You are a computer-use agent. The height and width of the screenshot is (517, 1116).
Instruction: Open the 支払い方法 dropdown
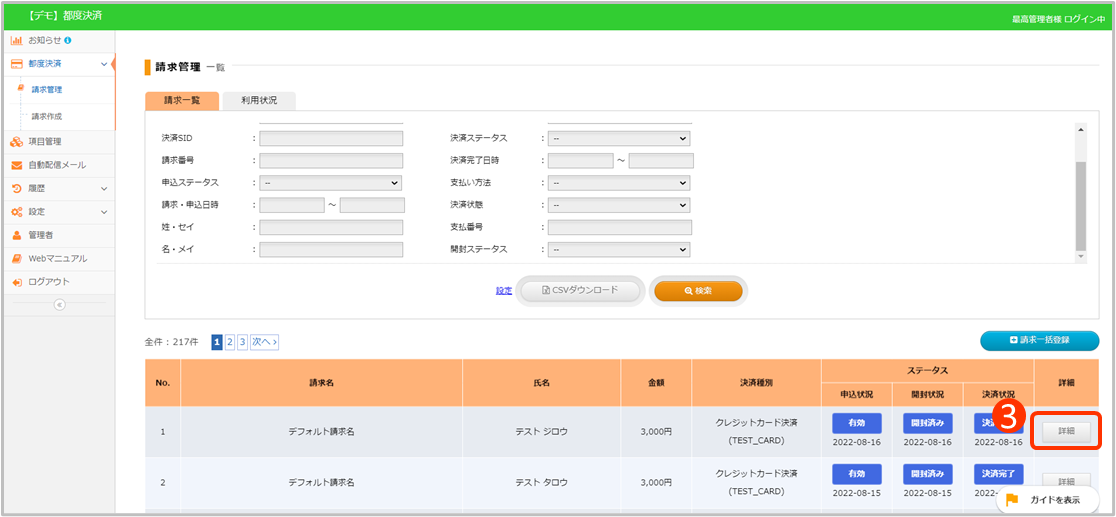point(619,183)
